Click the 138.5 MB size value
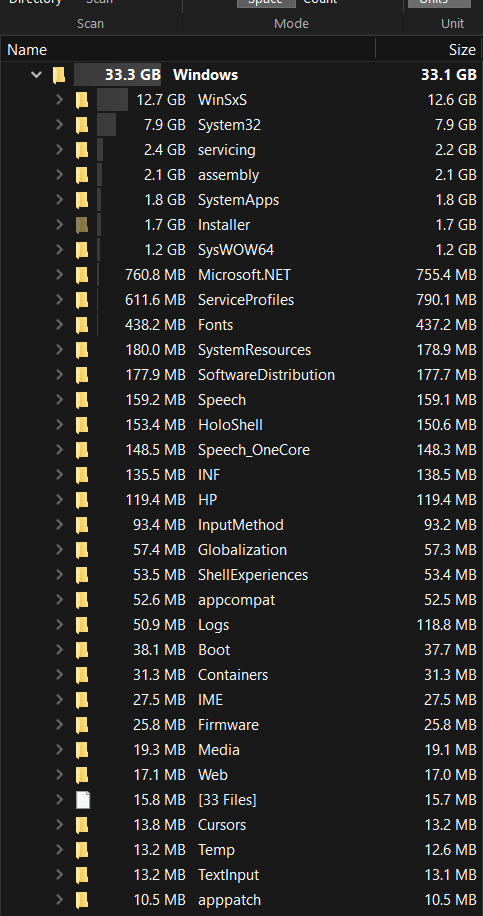Viewport: 483px width, 916px height. [447, 475]
